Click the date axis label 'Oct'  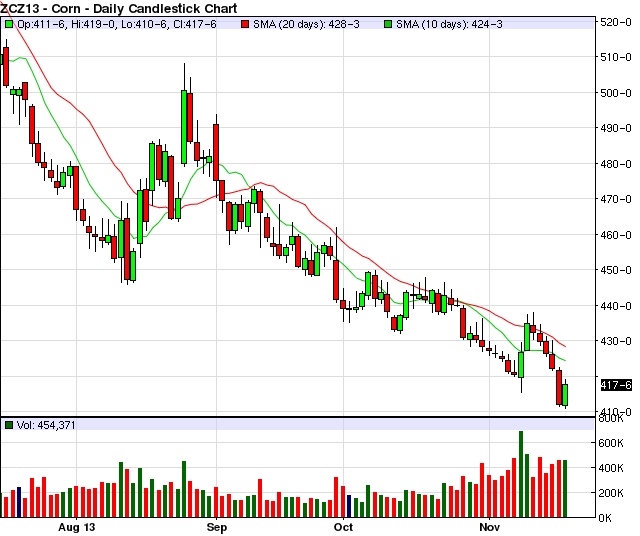[343, 527]
